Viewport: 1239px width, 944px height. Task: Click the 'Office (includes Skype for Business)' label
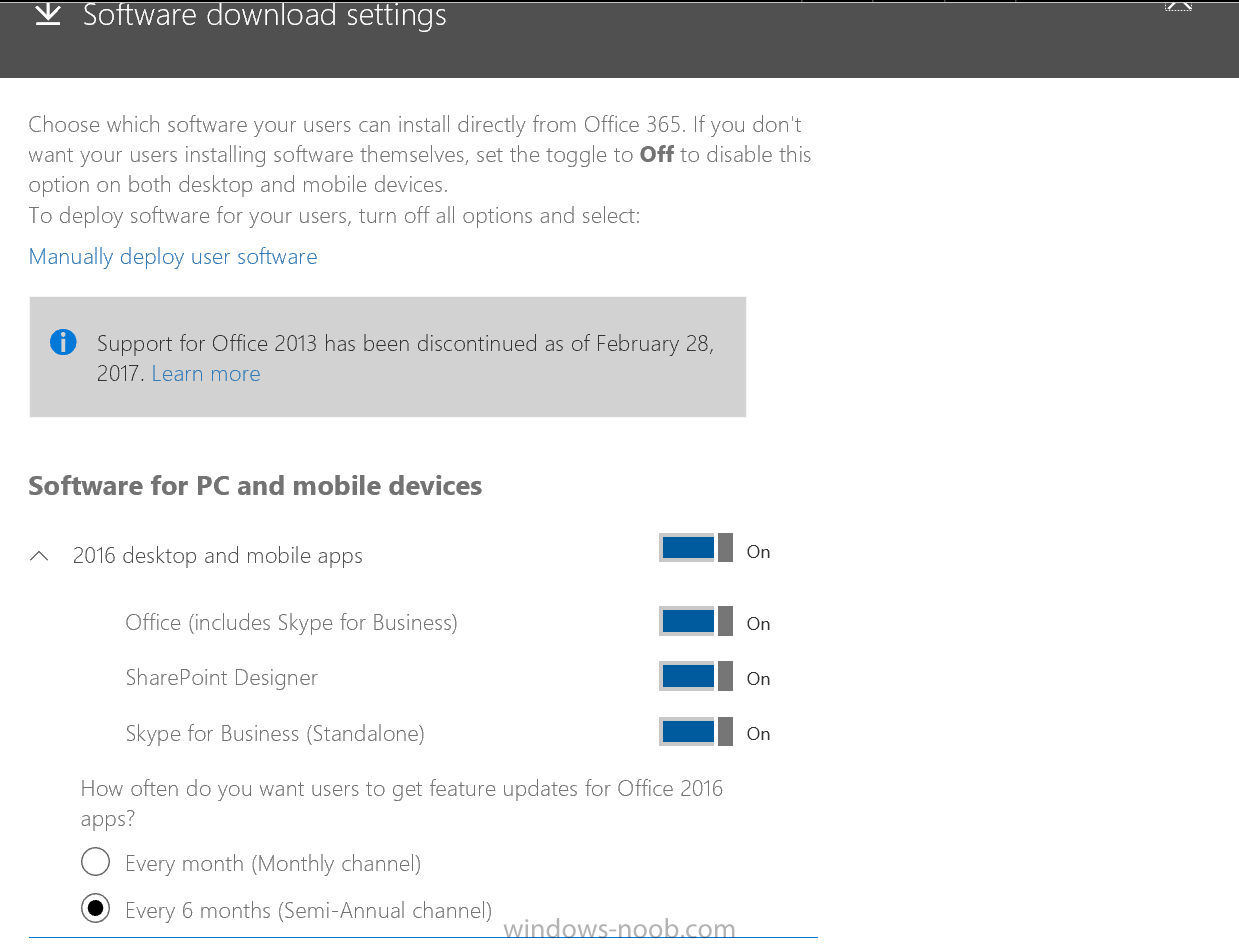pos(291,623)
